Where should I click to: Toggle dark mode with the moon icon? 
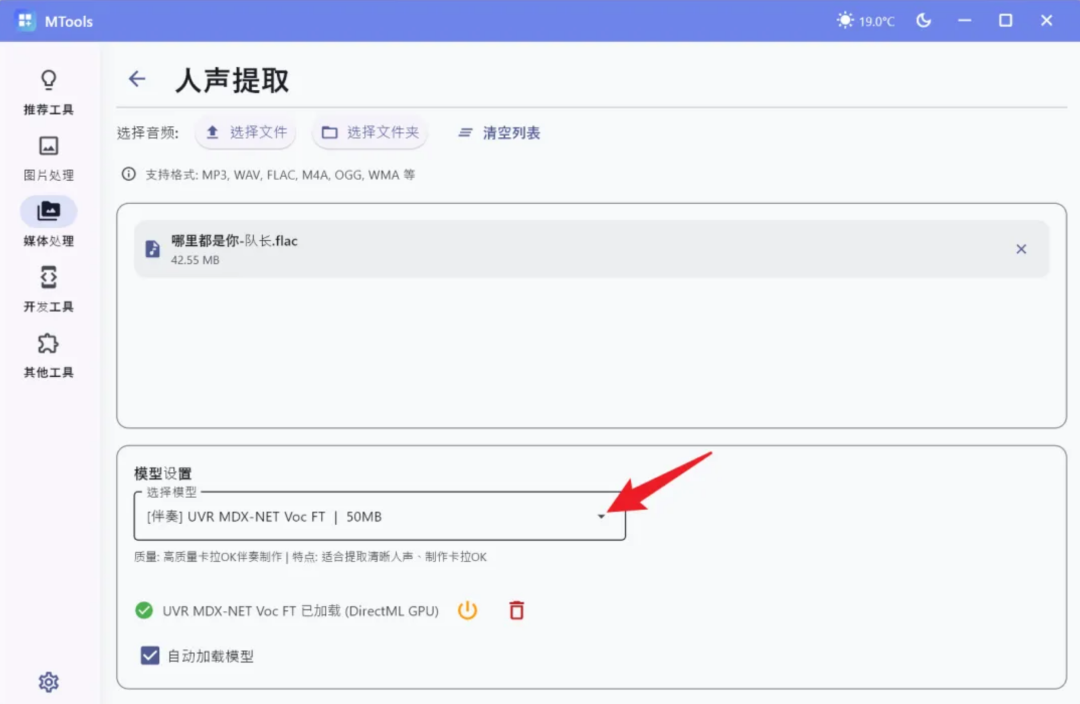click(x=924, y=21)
